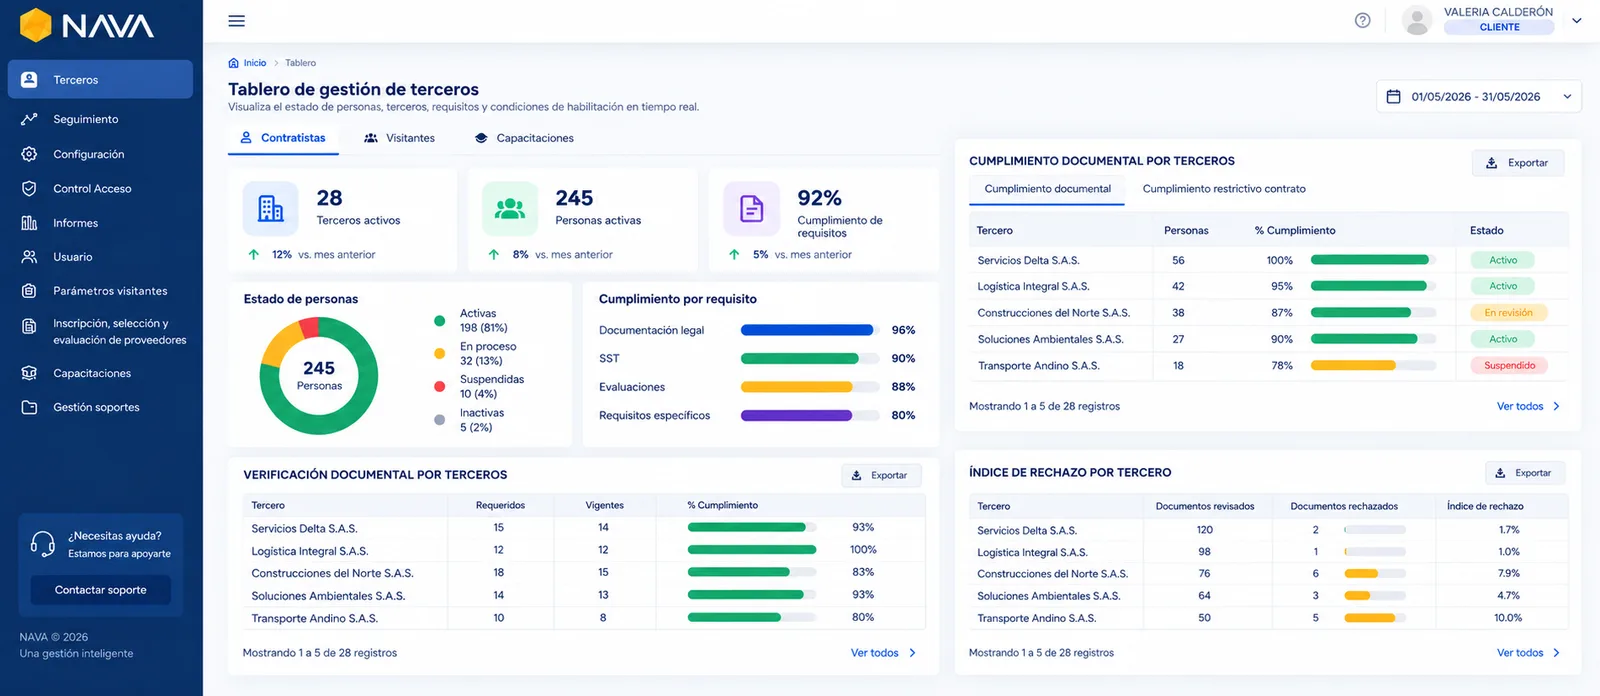Click Transporte Andino S.A.S. in Índice de rechazo table
The height and width of the screenshot is (696, 1600).
[x=1036, y=619]
